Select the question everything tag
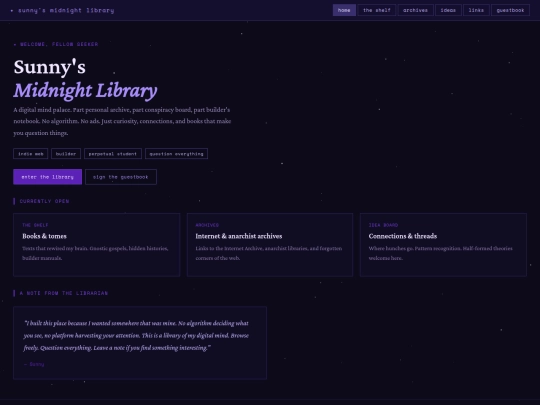Image resolution: width=540 pixels, height=405 pixels. click(x=176, y=154)
